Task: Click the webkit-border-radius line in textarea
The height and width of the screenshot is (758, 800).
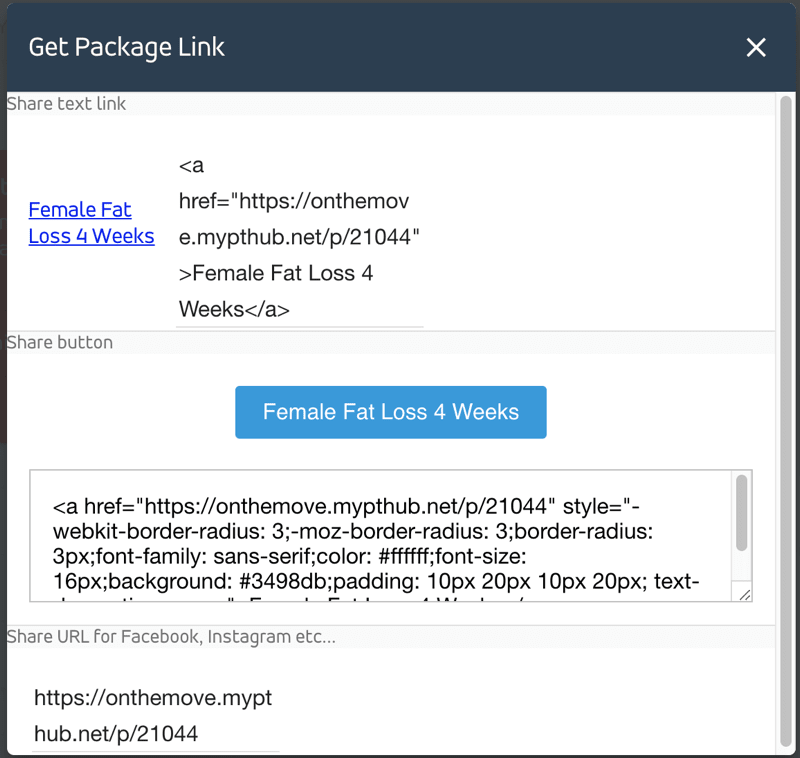Action: coord(353,531)
